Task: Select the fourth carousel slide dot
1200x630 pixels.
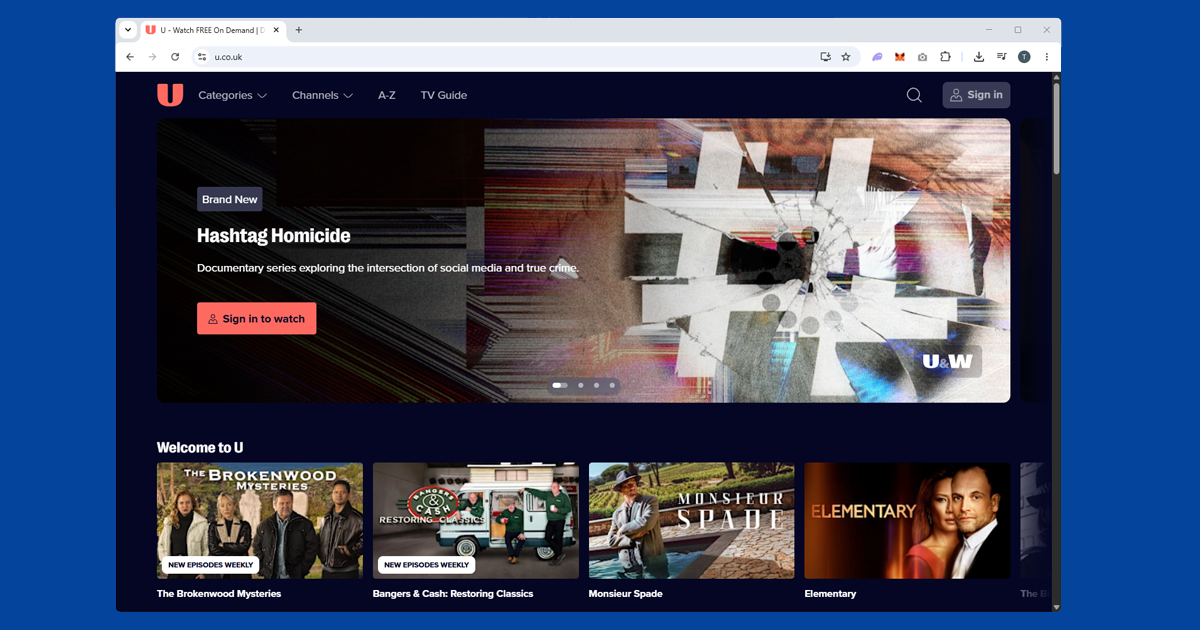Action: click(x=612, y=385)
